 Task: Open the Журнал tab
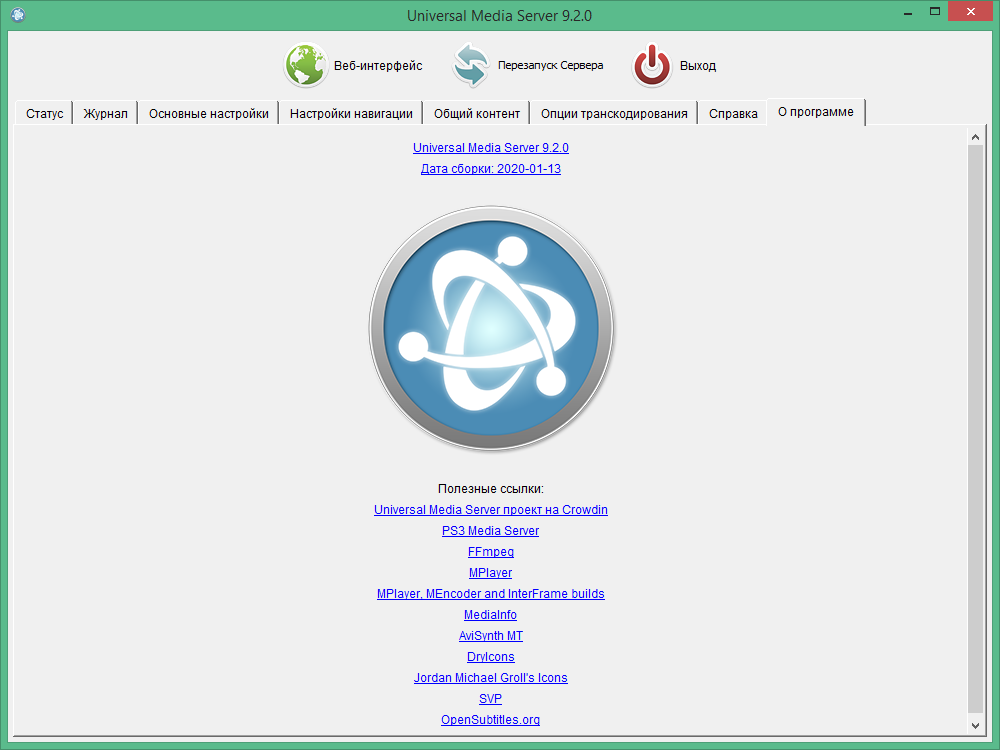coord(105,113)
